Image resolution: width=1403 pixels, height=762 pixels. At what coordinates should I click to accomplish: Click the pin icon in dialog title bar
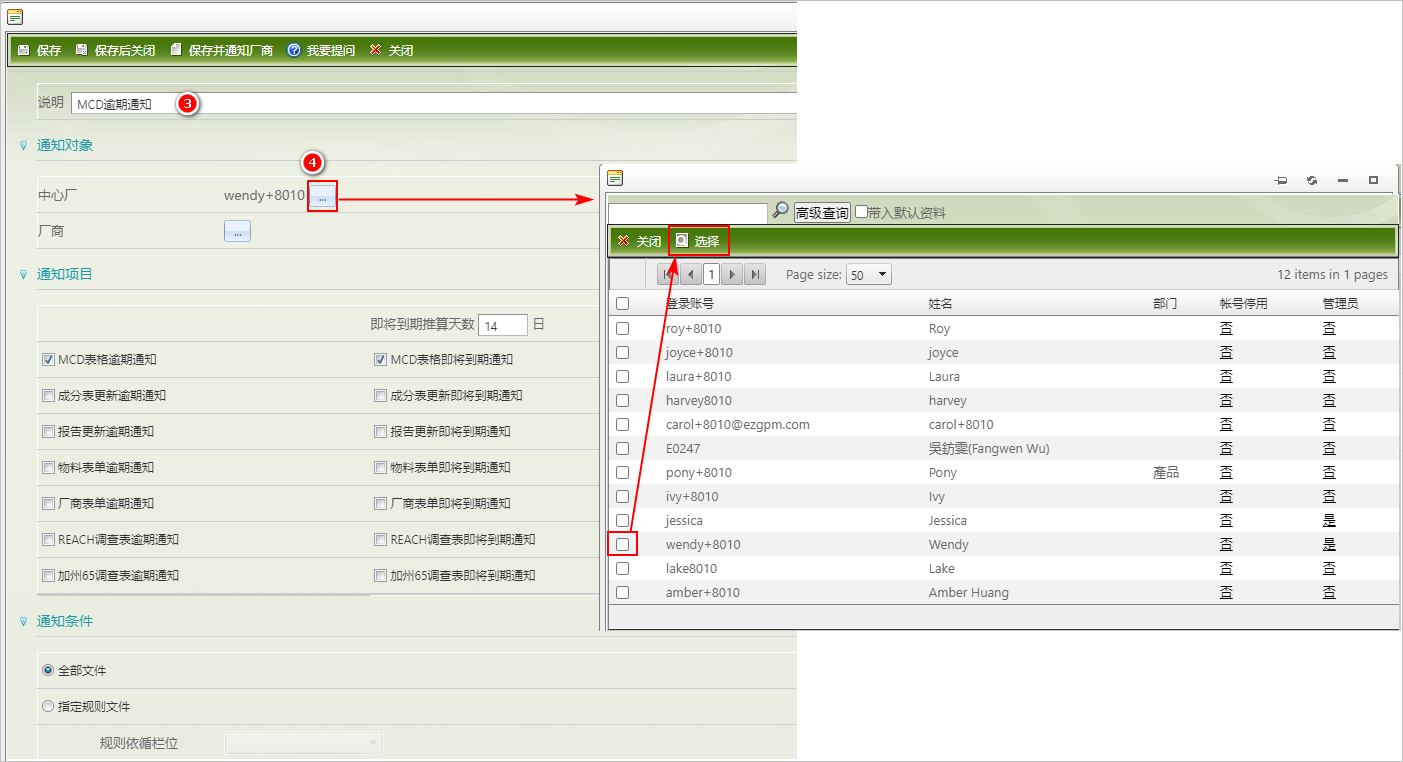(x=1281, y=180)
